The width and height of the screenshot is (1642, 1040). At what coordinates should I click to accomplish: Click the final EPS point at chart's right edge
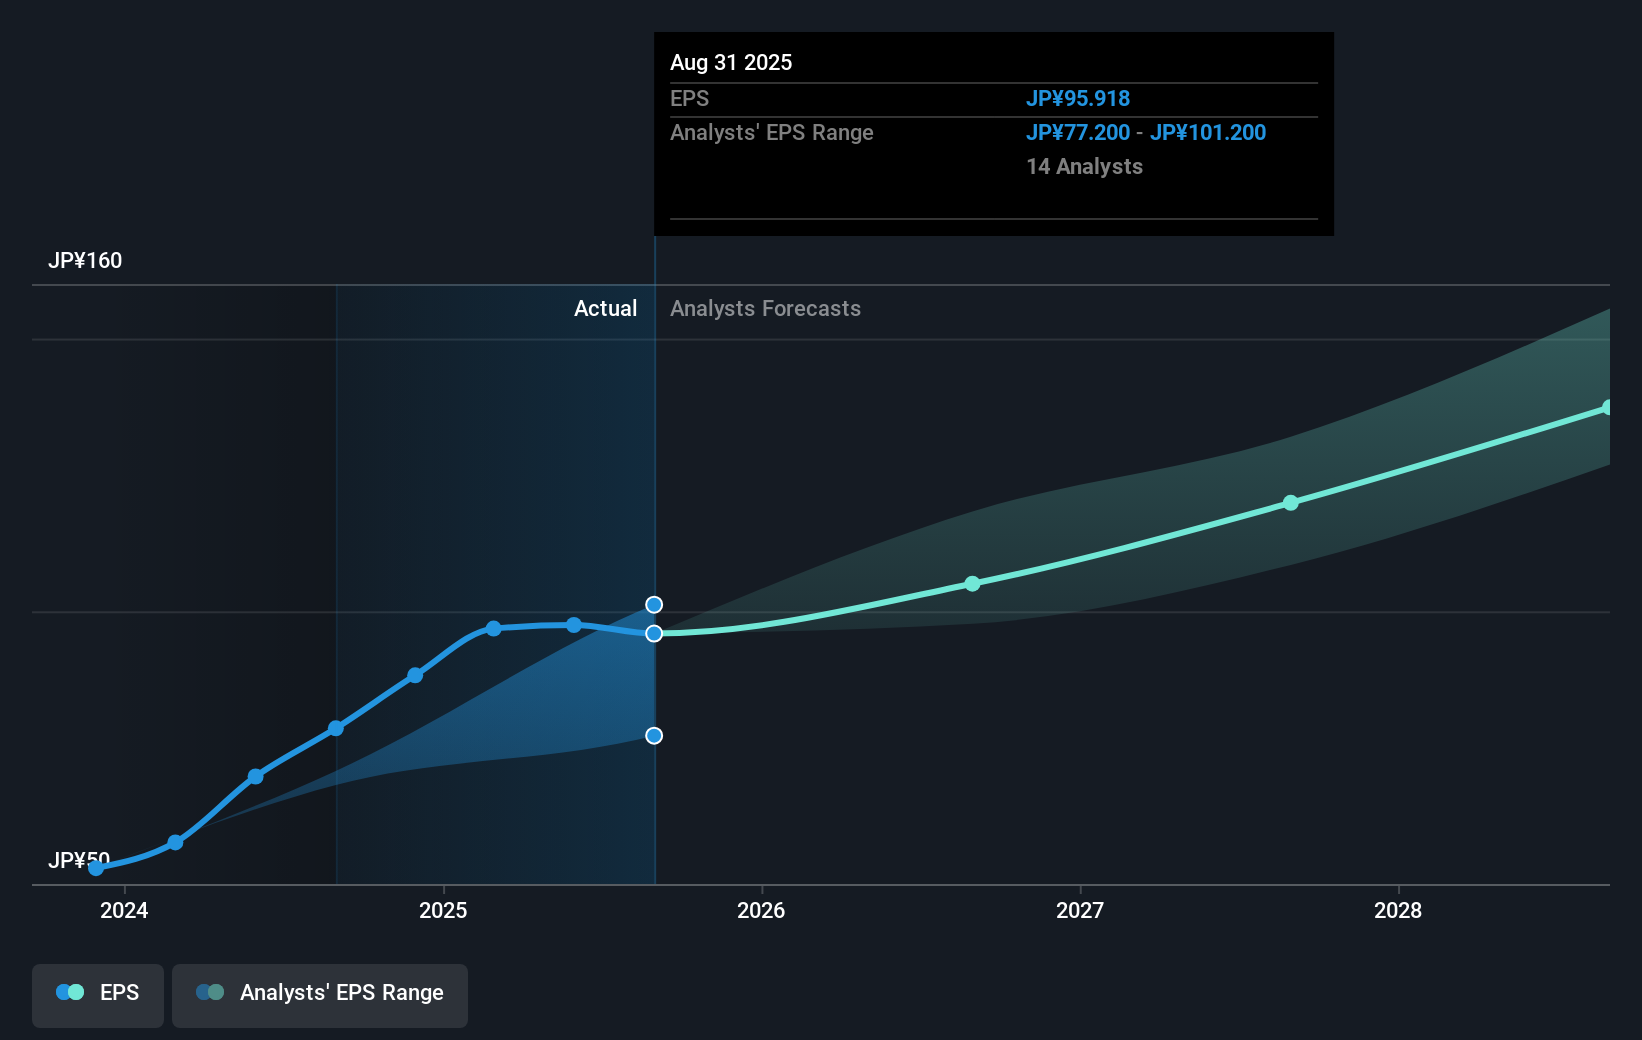point(1607,407)
